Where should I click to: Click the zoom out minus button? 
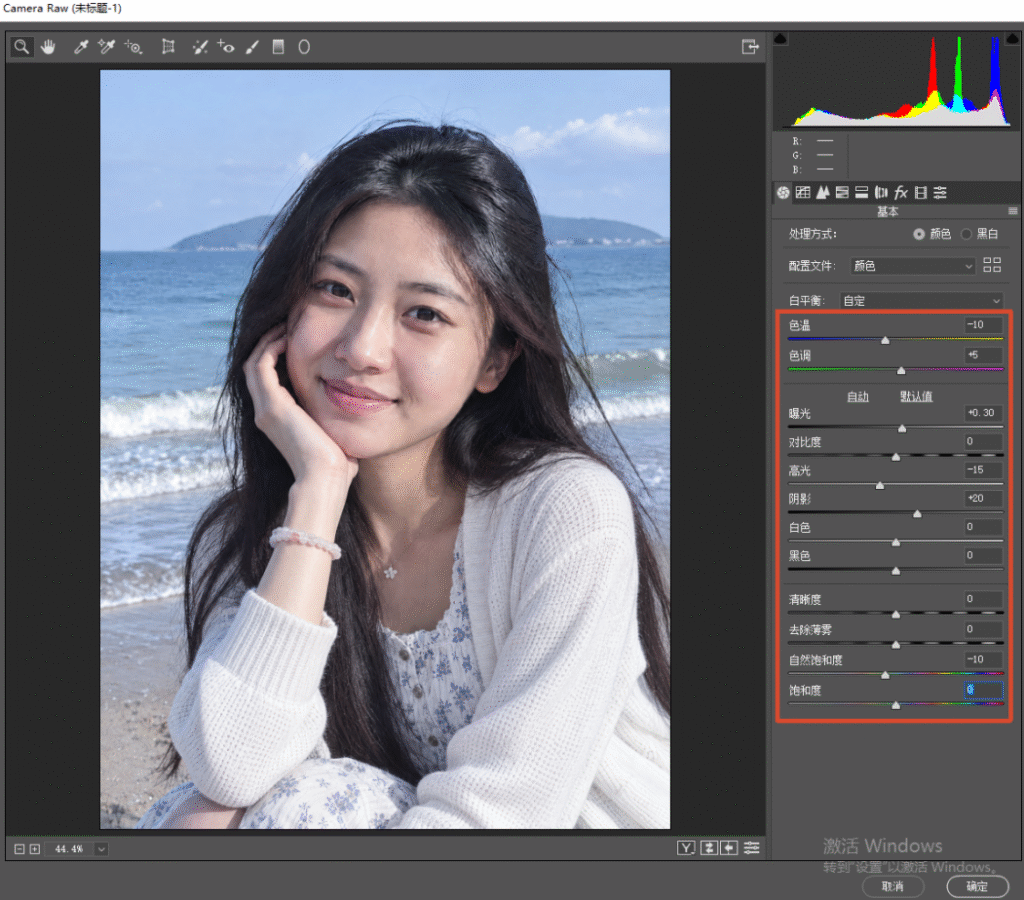pos(19,849)
